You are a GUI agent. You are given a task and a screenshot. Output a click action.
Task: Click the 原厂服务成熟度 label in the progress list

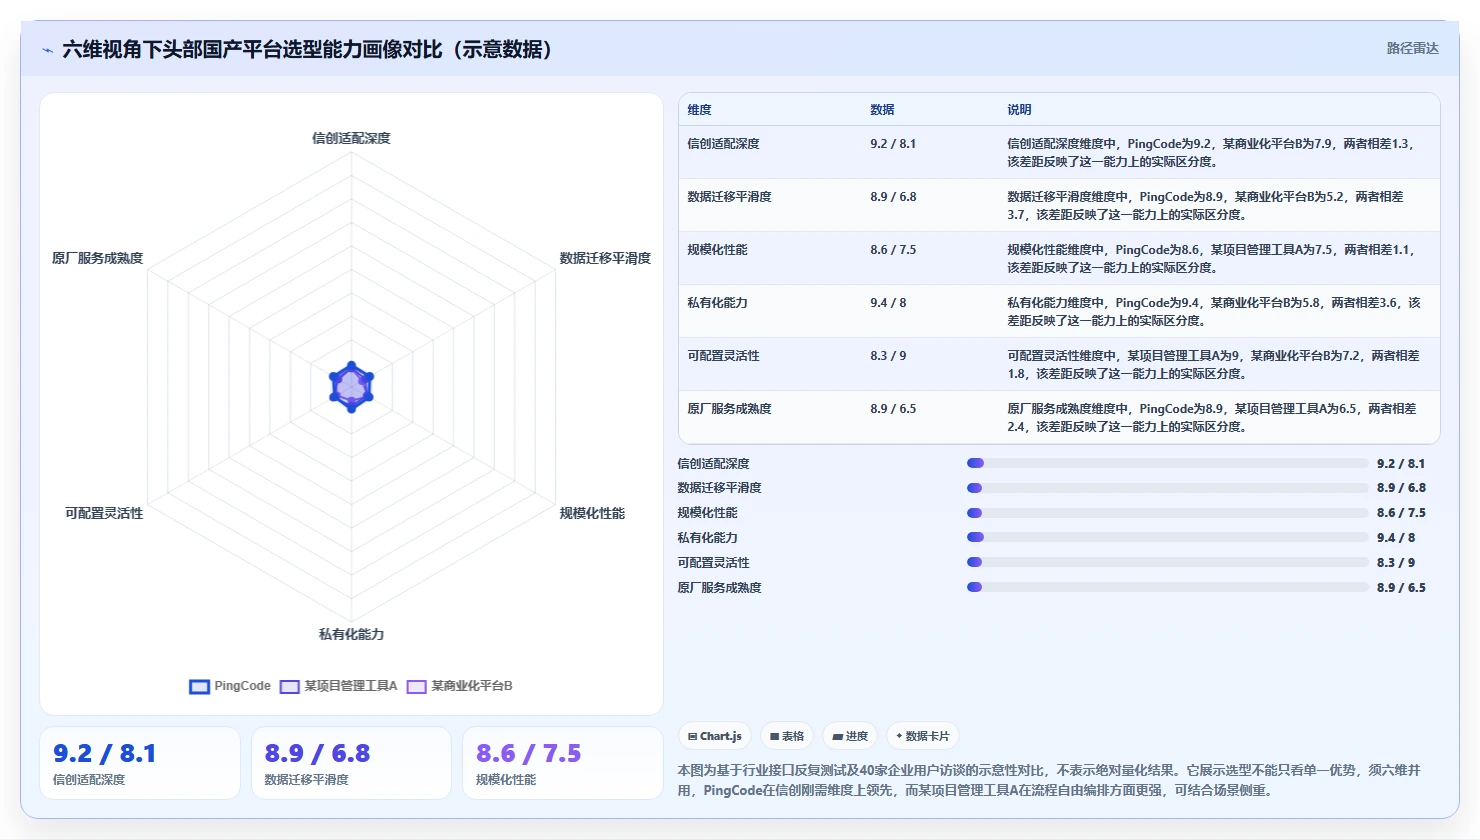pyautogui.click(x=719, y=588)
